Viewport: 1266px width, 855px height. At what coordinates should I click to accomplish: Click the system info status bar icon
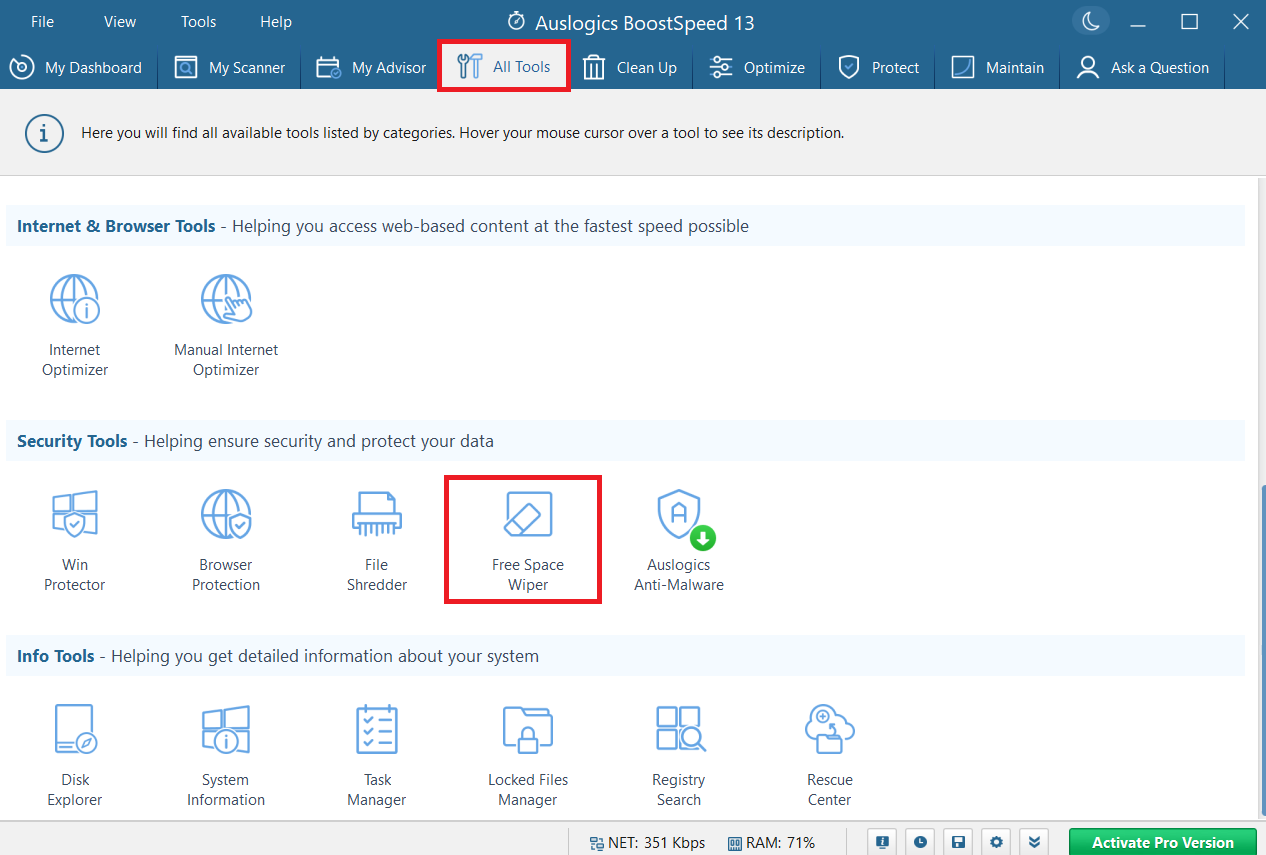click(x=881, y=842)
